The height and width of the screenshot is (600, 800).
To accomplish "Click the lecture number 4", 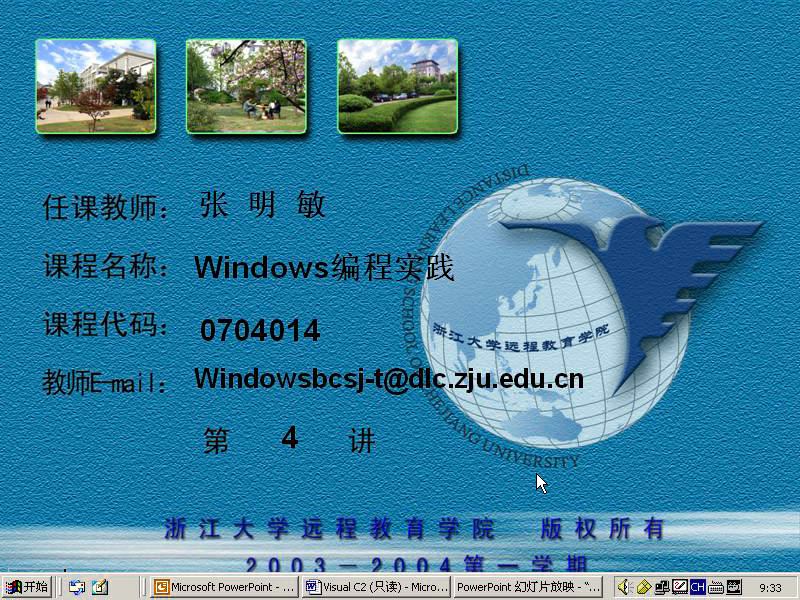I will tap(290, 438).
